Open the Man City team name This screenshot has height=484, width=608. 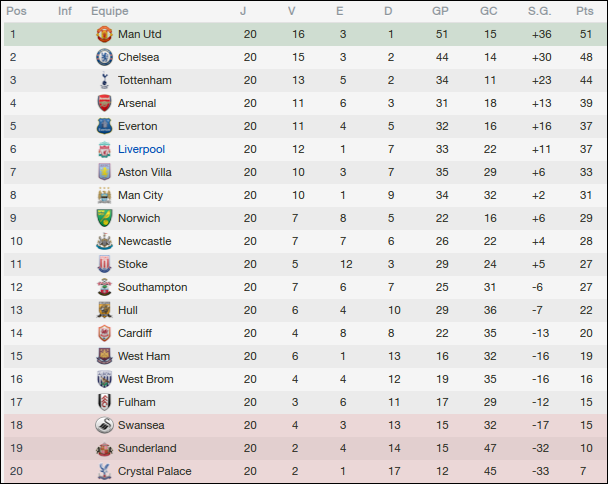(x=140, y=195)
